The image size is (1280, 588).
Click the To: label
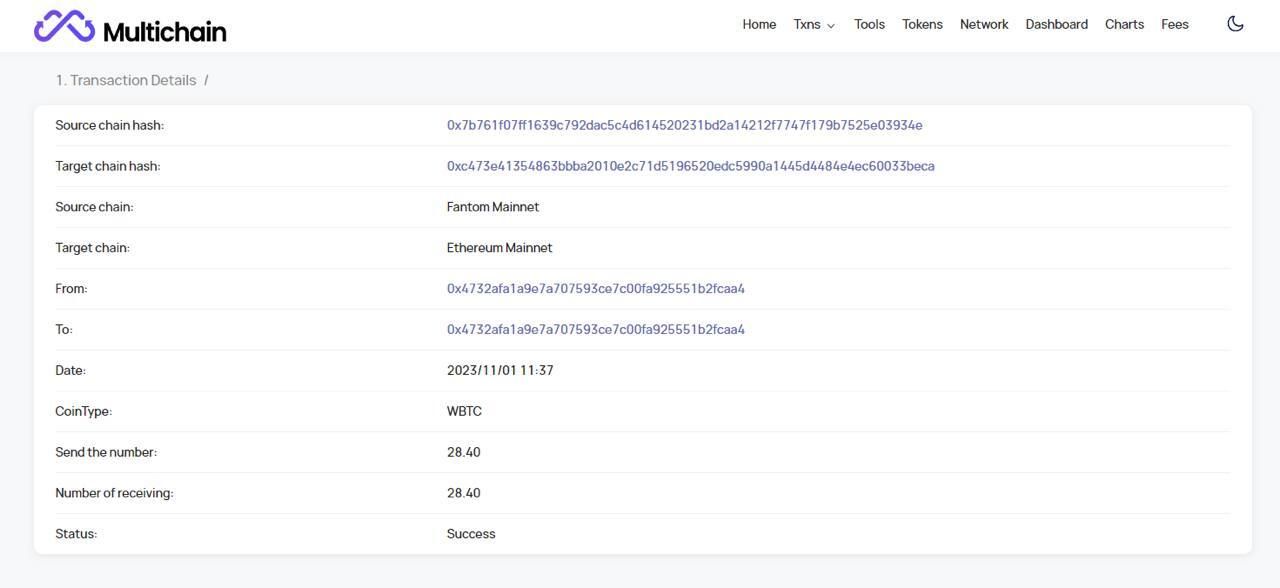pyautogui.click(x=64, y=329)
